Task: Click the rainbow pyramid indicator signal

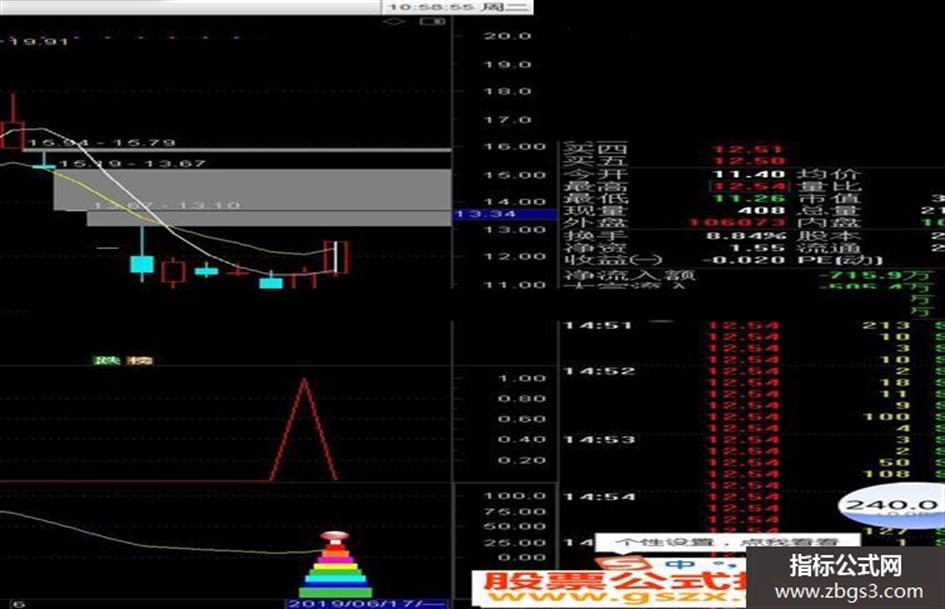Action: point(335,564)
